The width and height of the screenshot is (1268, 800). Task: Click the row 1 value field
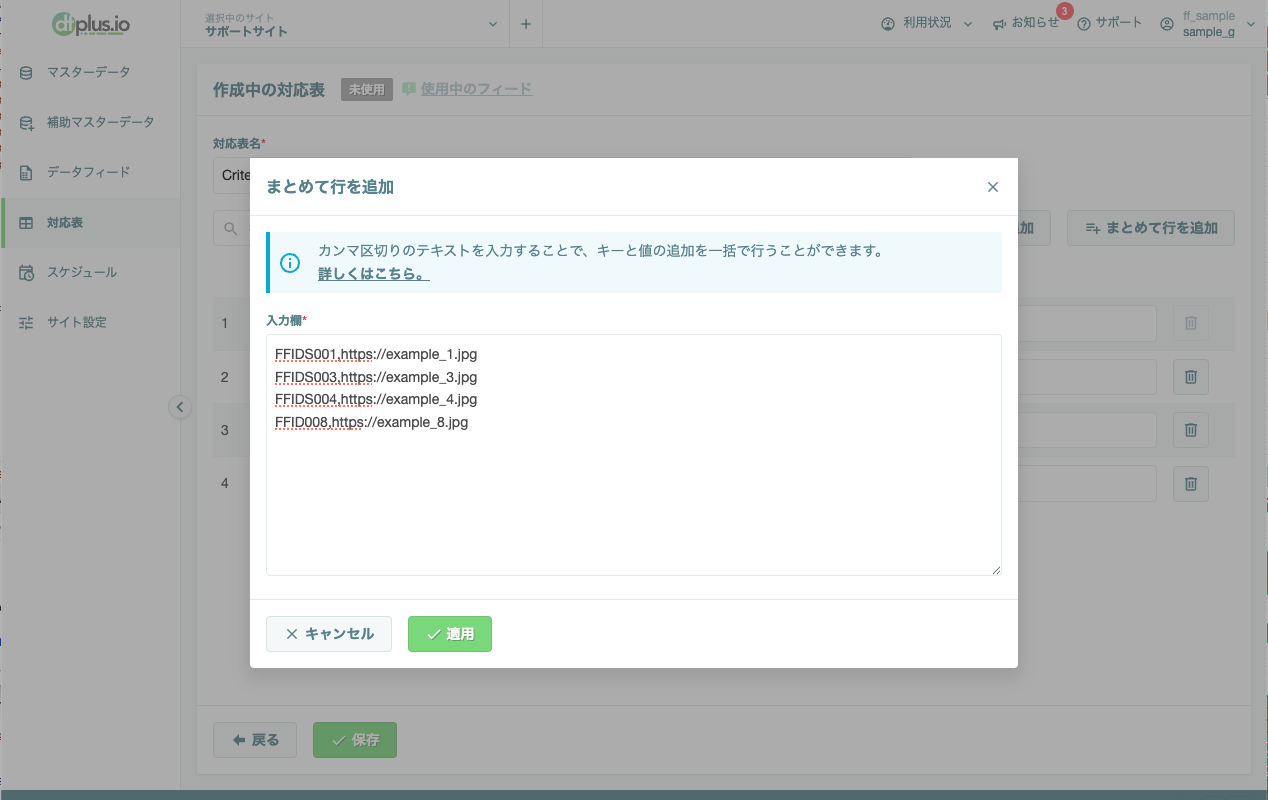1088,323
